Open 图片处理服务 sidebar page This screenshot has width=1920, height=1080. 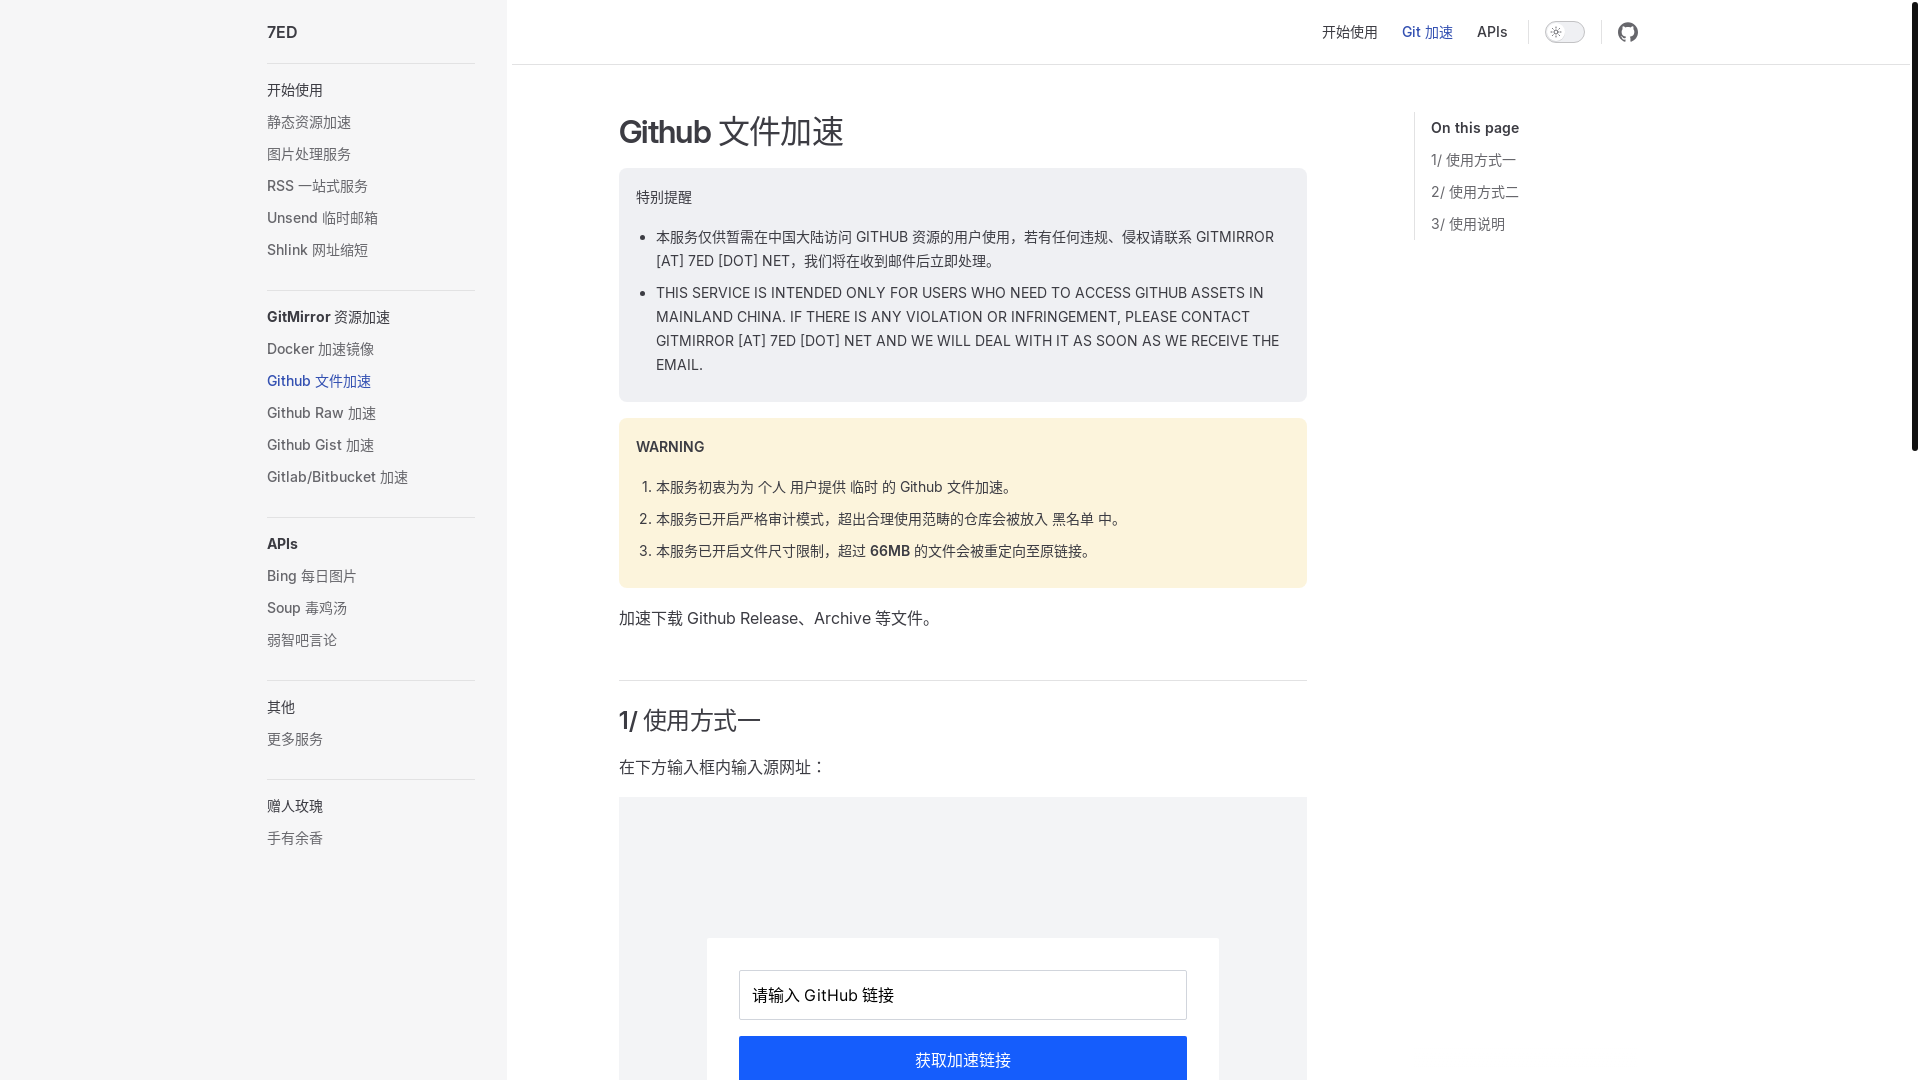tap(309, 154)
